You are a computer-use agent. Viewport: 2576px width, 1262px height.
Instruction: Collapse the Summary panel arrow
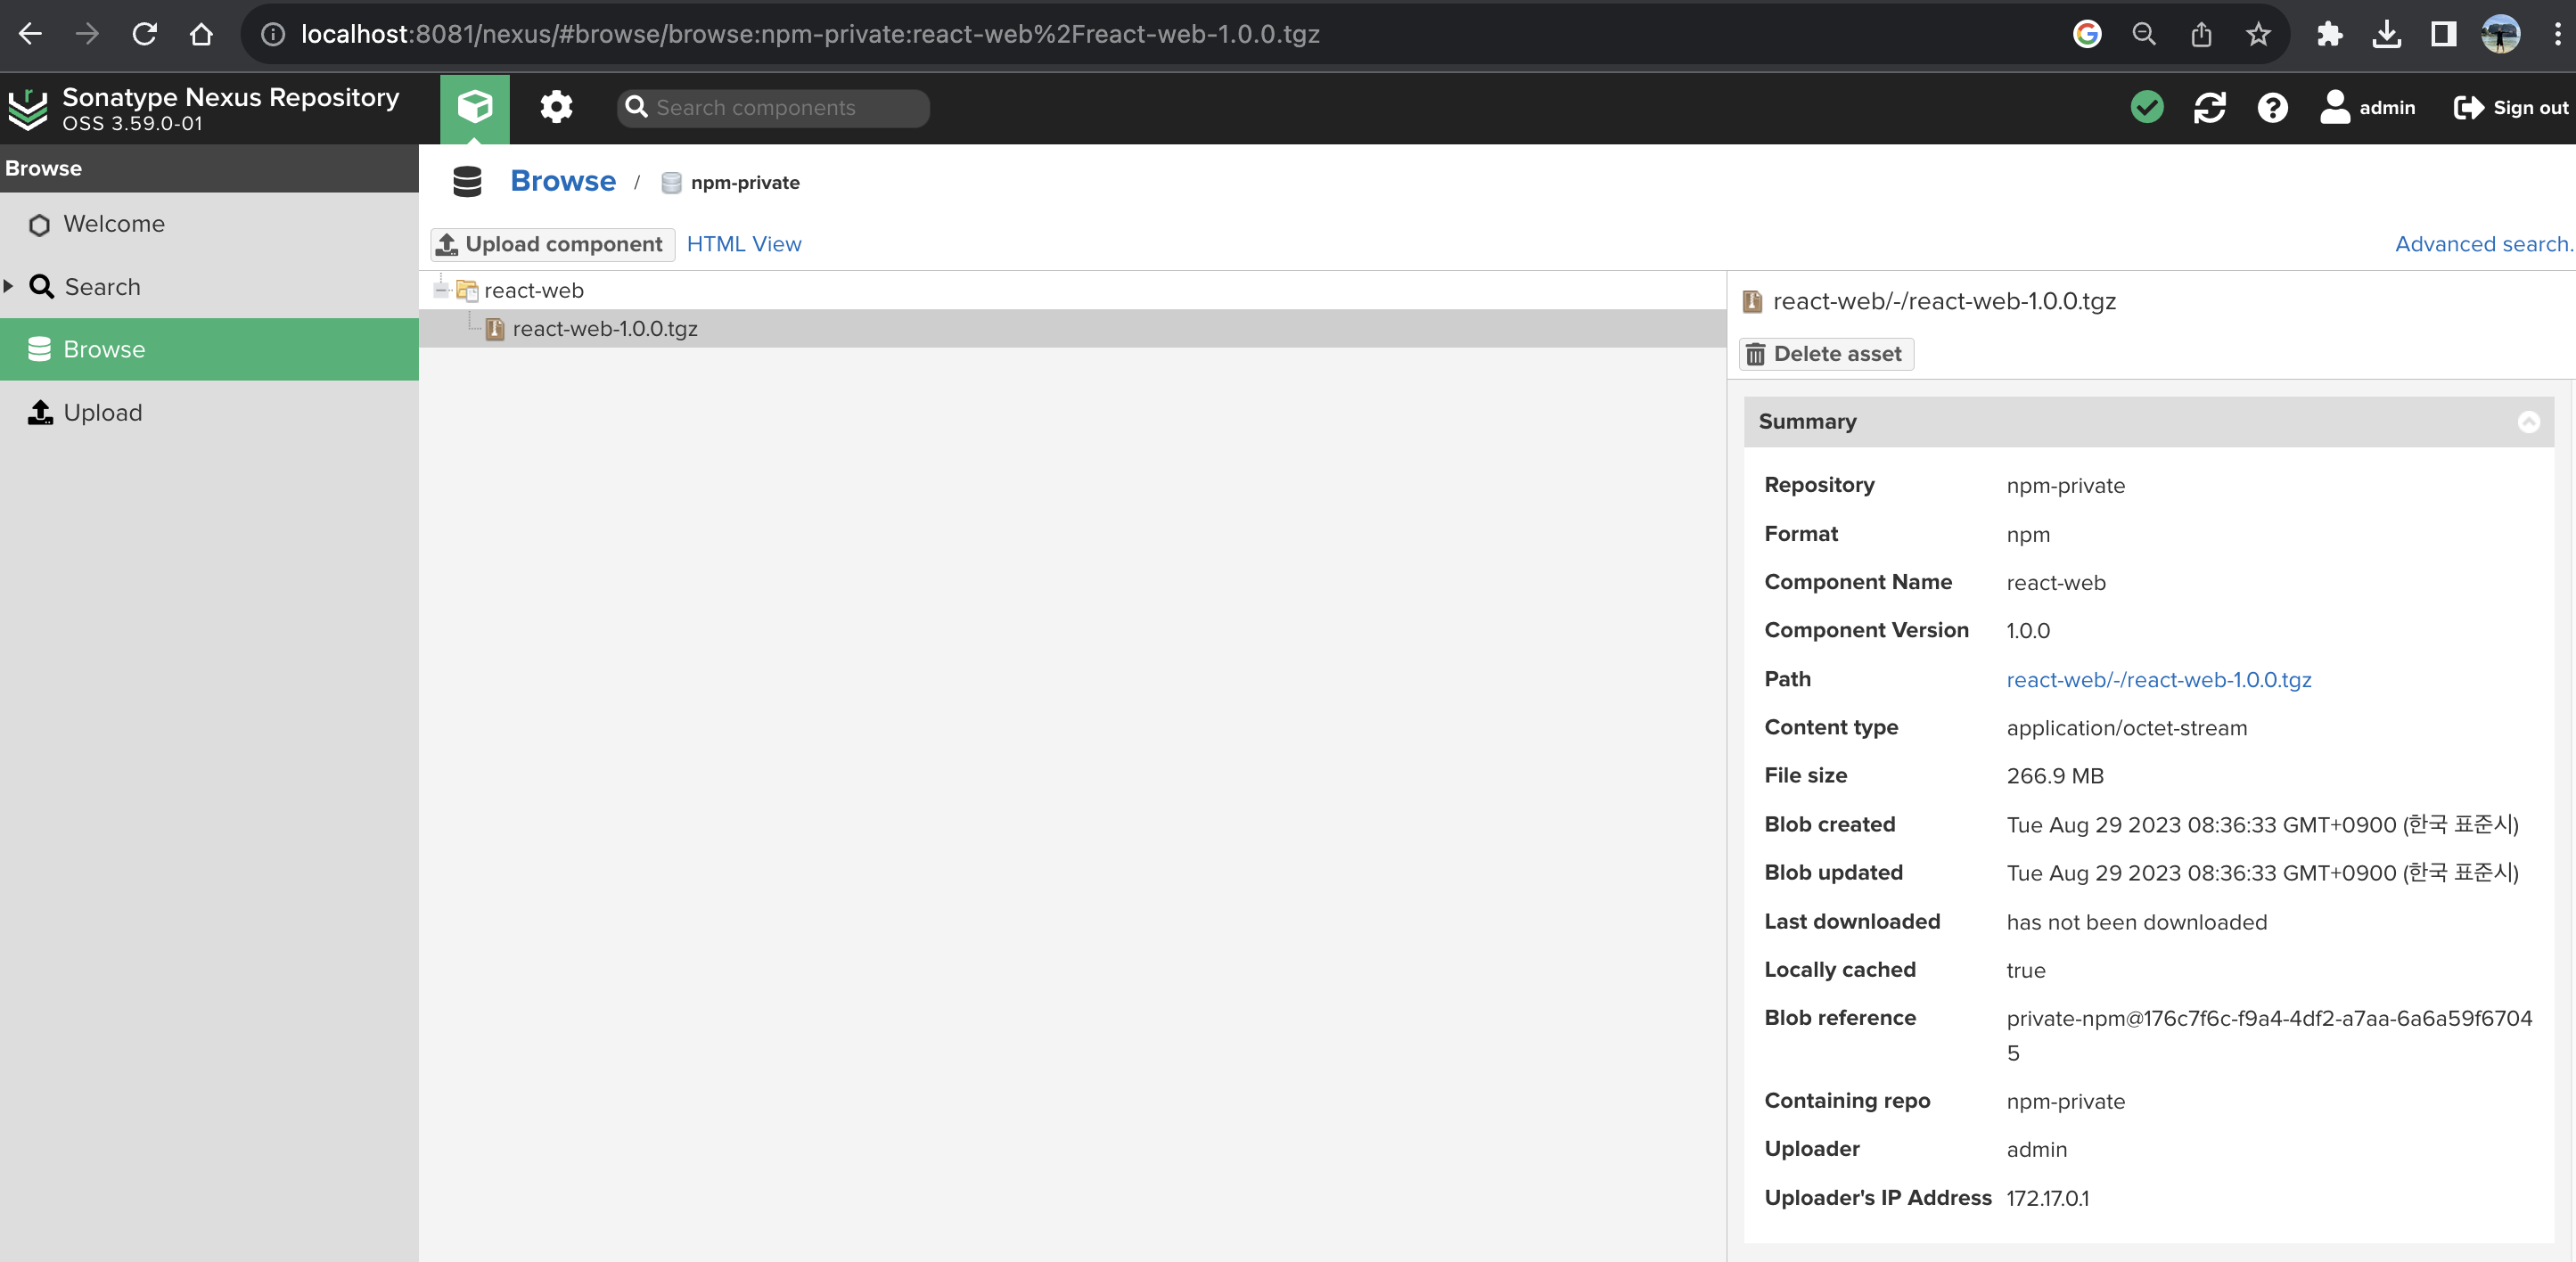click(x=2527, y=422)
